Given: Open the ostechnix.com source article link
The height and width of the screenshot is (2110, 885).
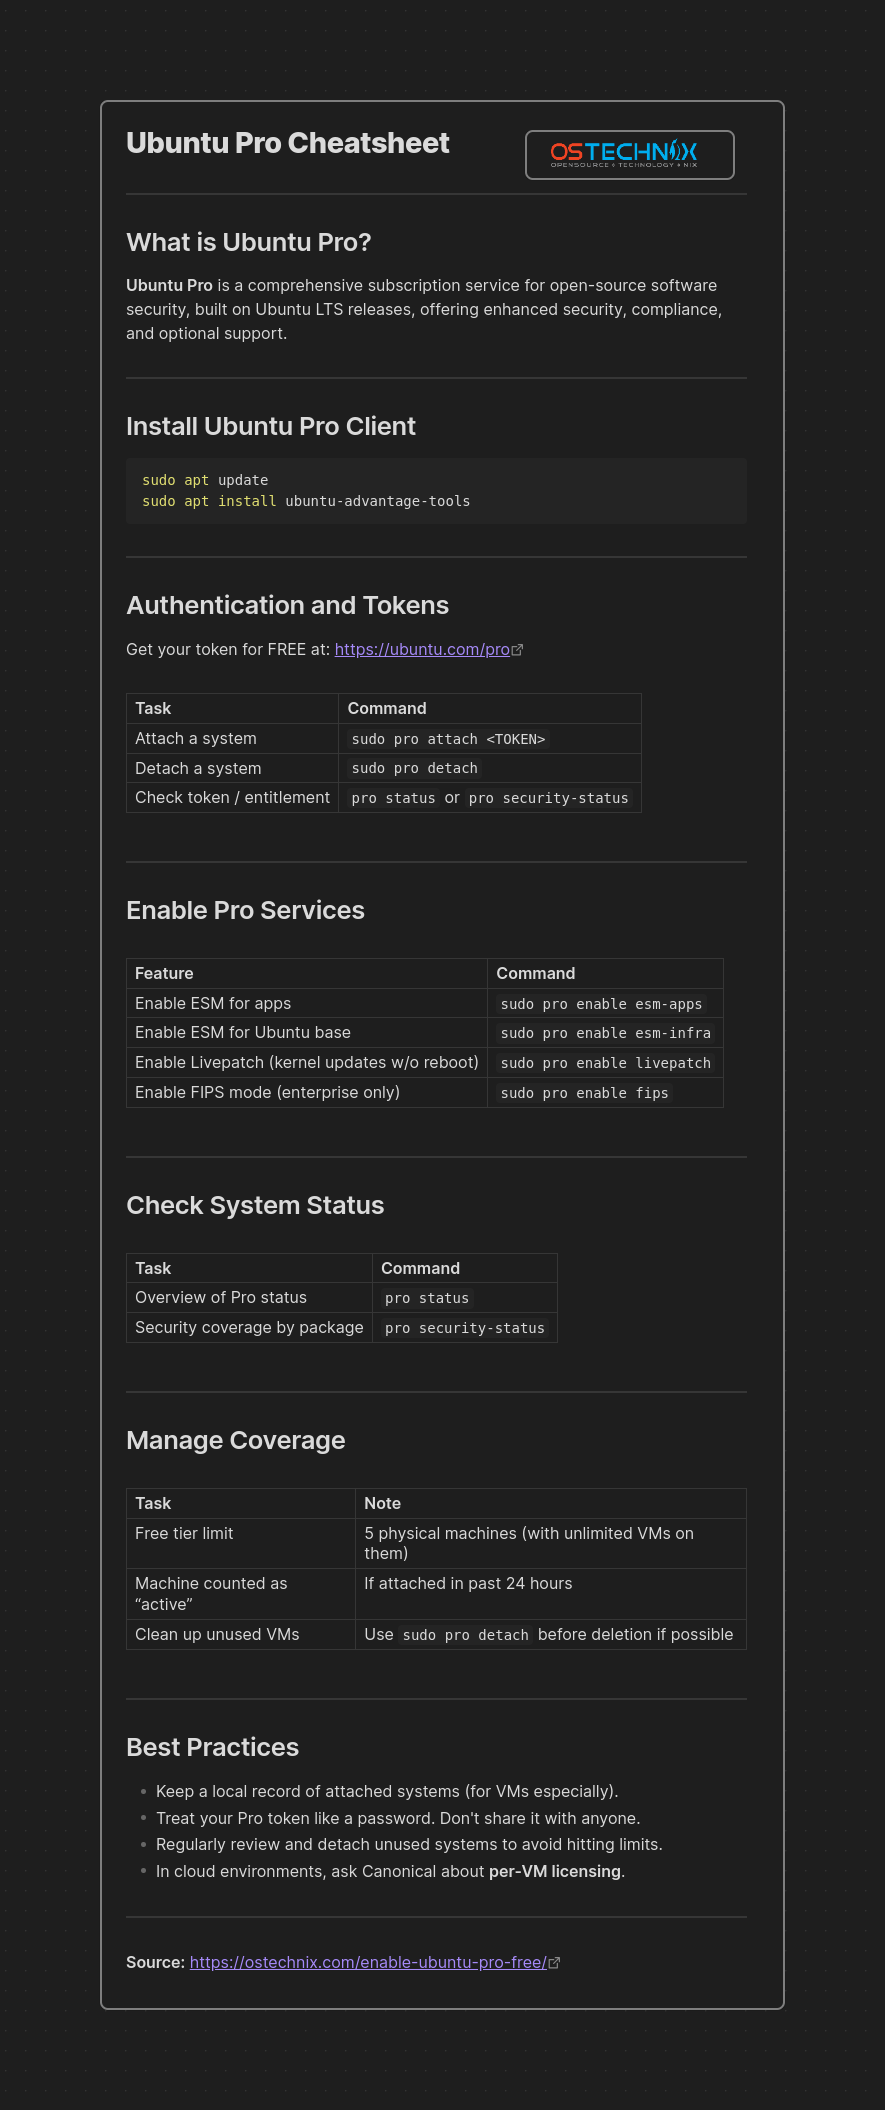Looking at the screenshot, I should [368, 1962].
